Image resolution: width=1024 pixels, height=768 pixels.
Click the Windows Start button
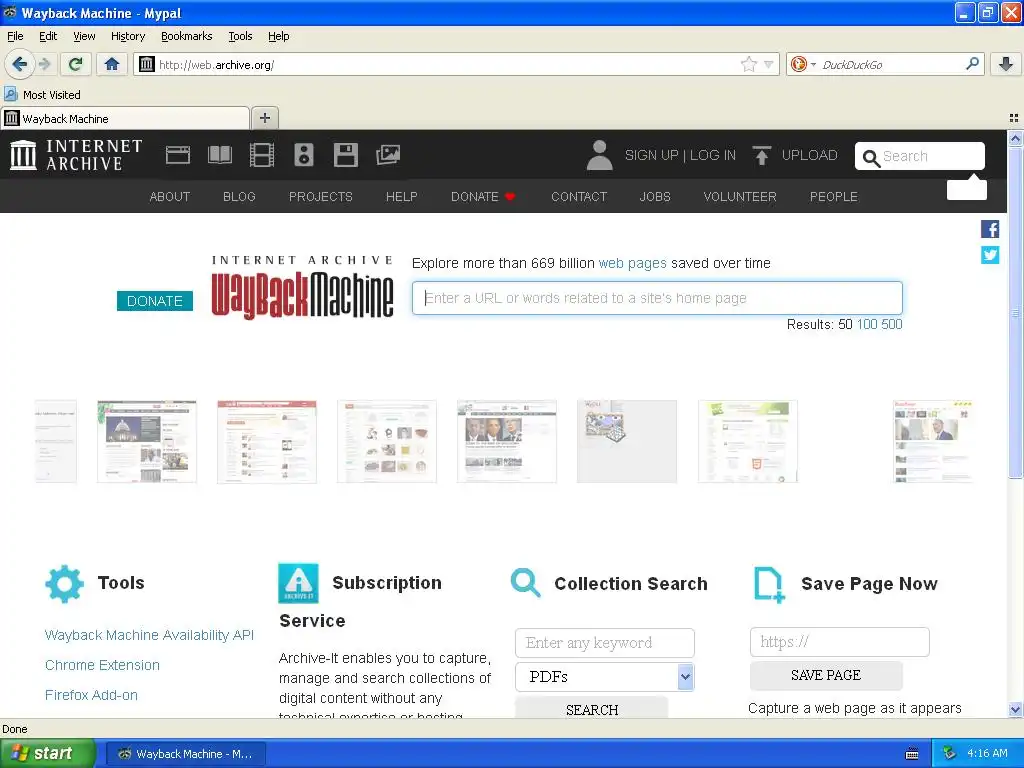(48, 753)
